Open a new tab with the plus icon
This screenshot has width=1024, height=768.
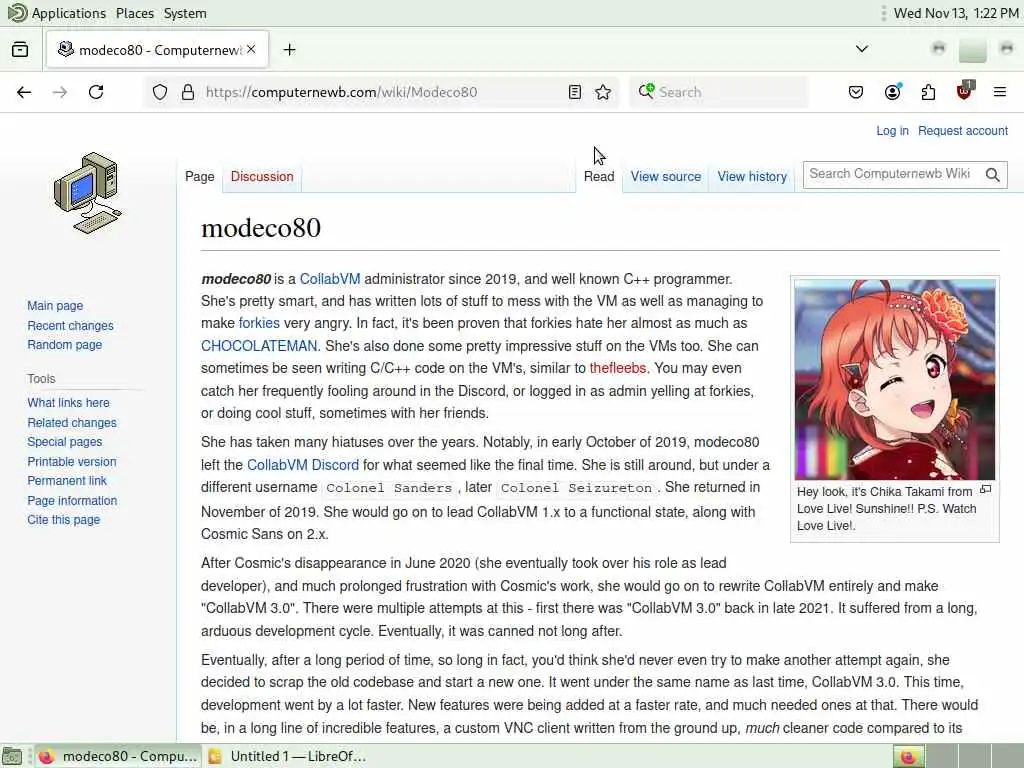pos(289,50)
